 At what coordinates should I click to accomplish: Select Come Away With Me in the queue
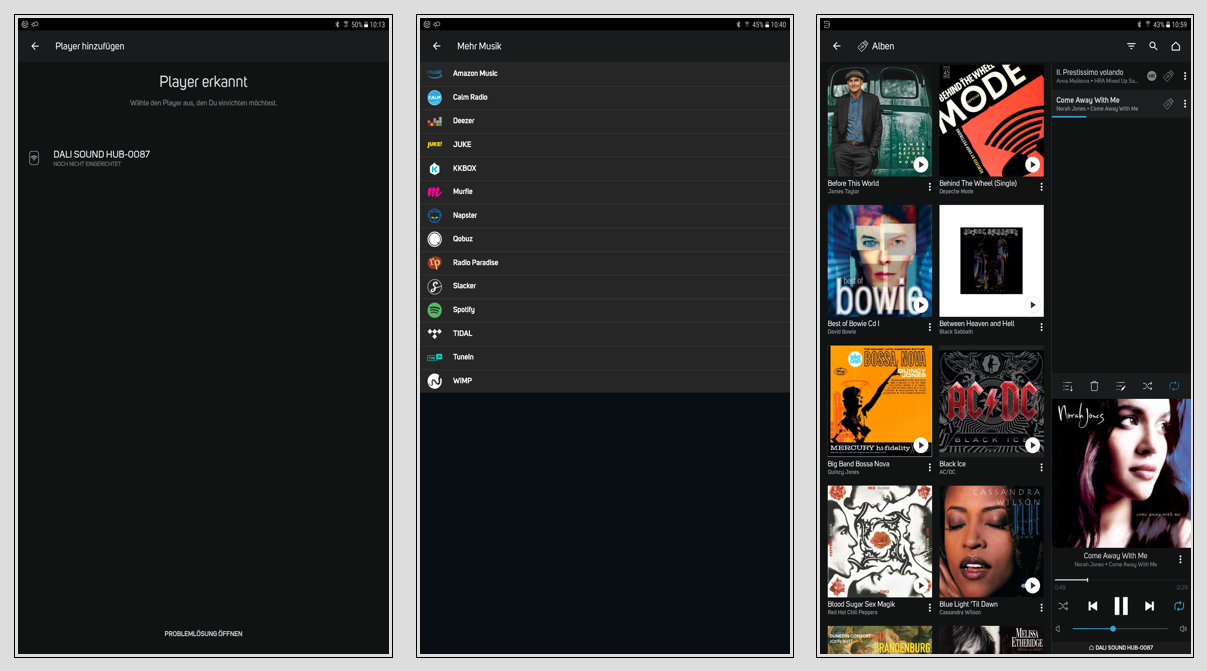[1121, 104]
